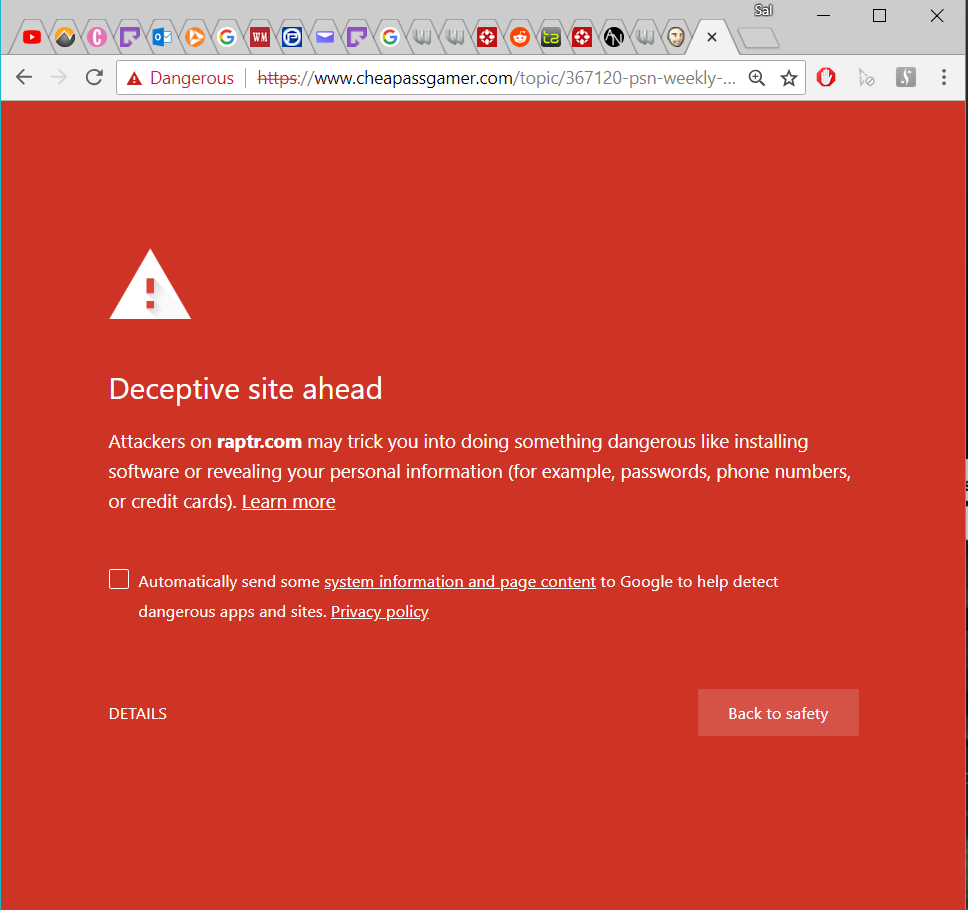Open the green 'ta' icon tab
This screenshot has width=968, height=910.
coord(551,38)
